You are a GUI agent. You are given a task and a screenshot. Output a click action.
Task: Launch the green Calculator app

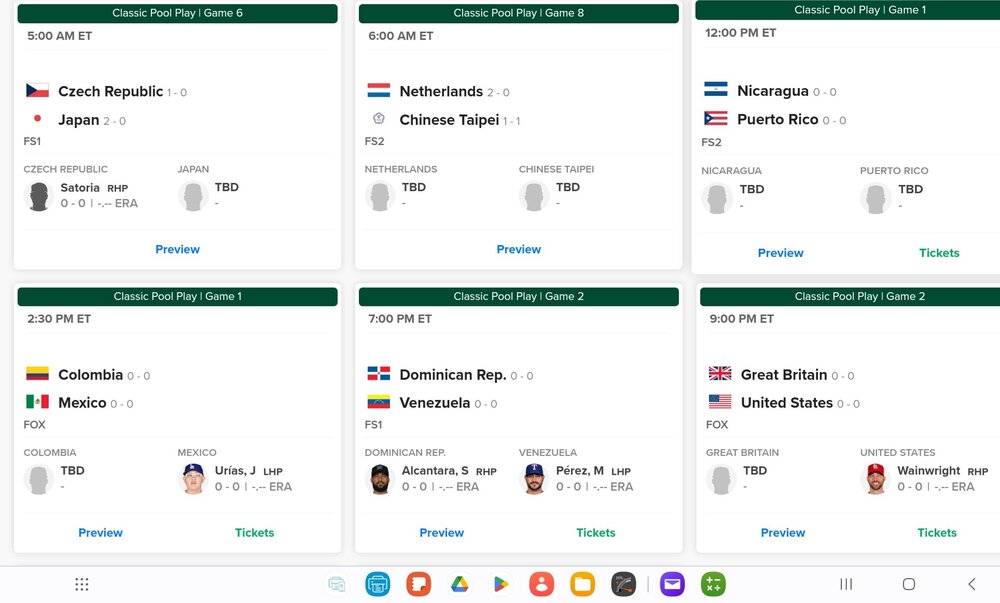(713, 584)
